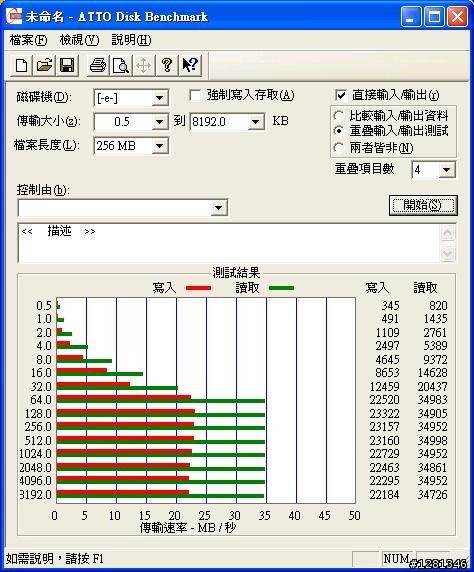Click the ATTO application icon in title bar
The image size is (474, 572).
pyautogui.click(x=14, y=16)
